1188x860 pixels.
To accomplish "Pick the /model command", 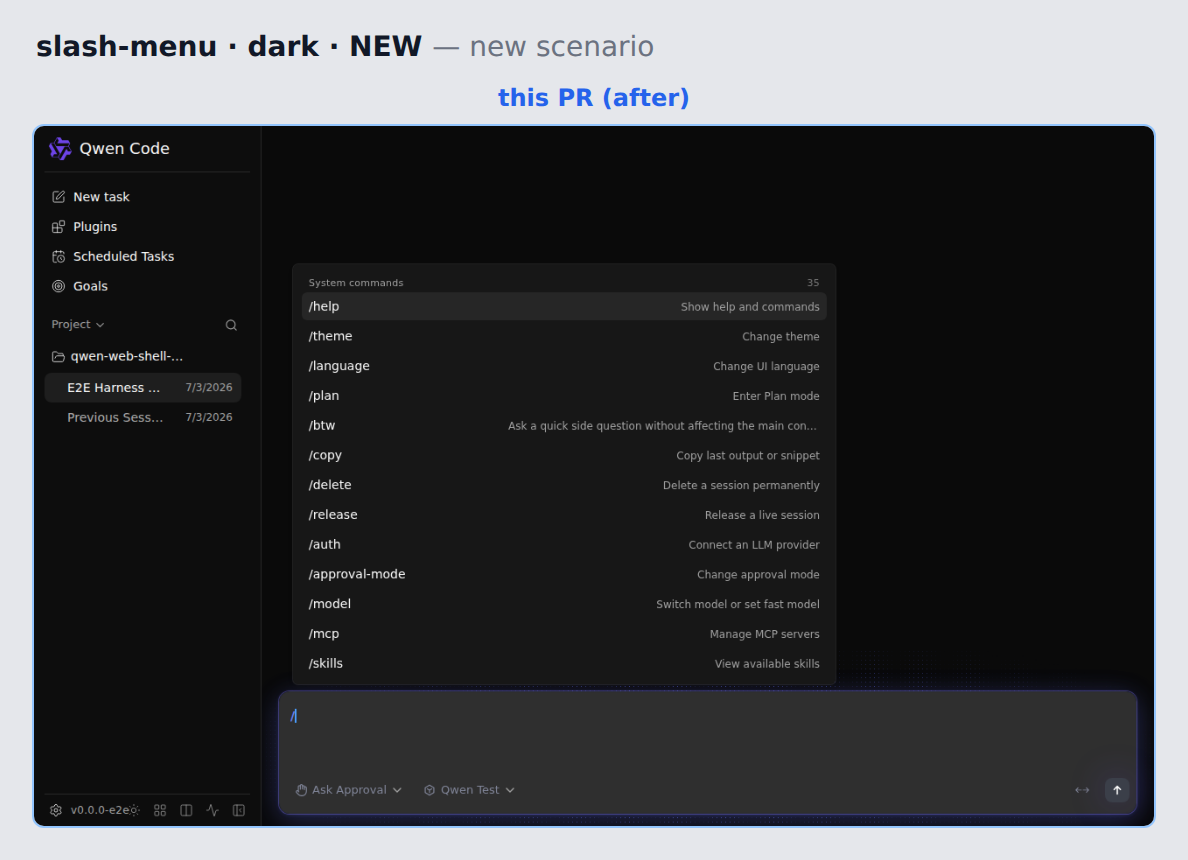I will [564, 604].
